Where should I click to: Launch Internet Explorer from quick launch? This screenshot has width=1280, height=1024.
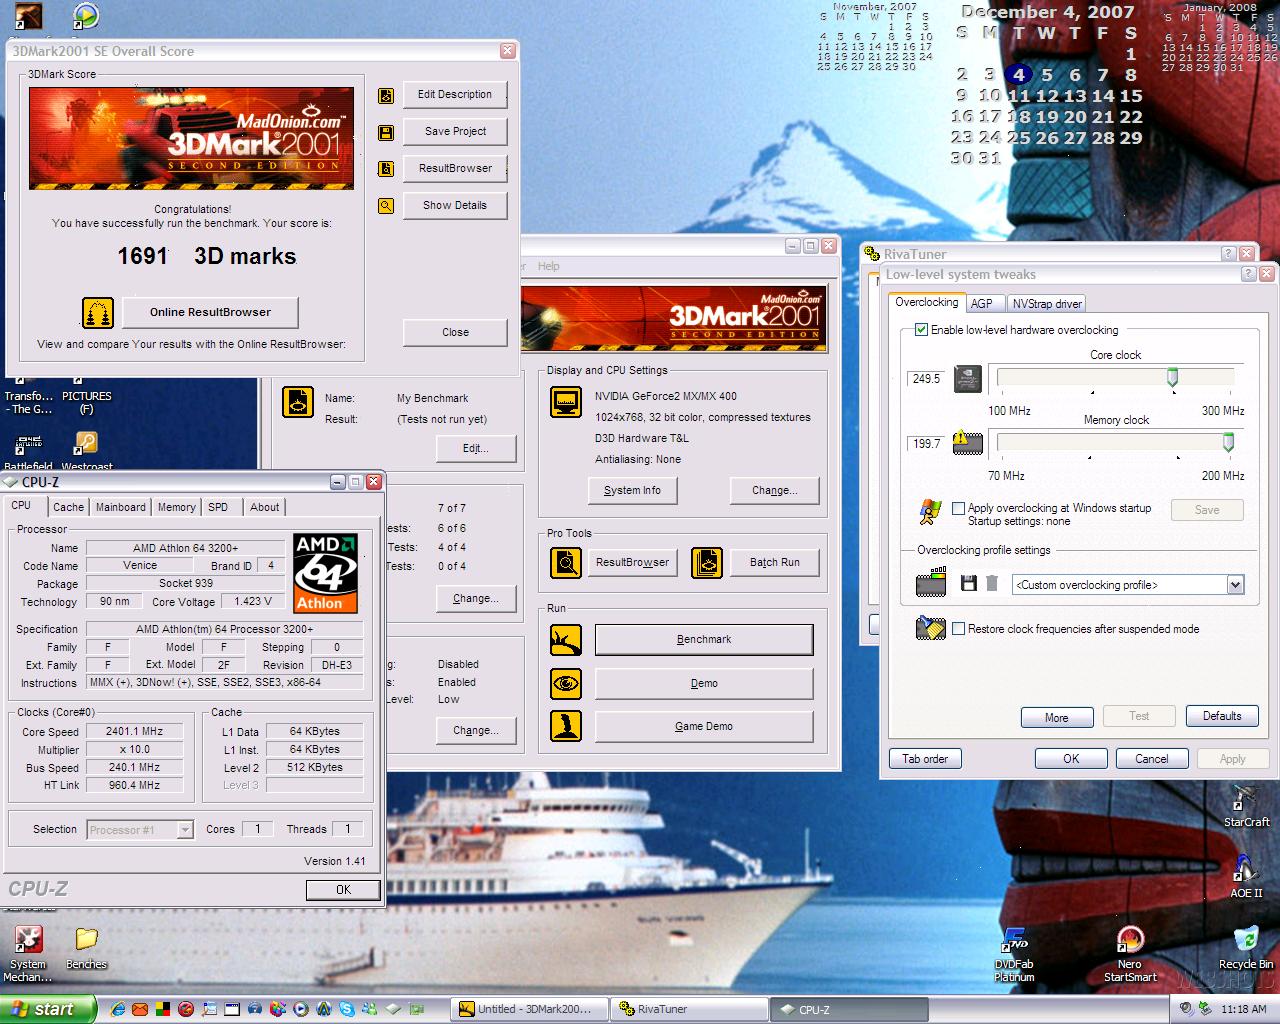117,1009
